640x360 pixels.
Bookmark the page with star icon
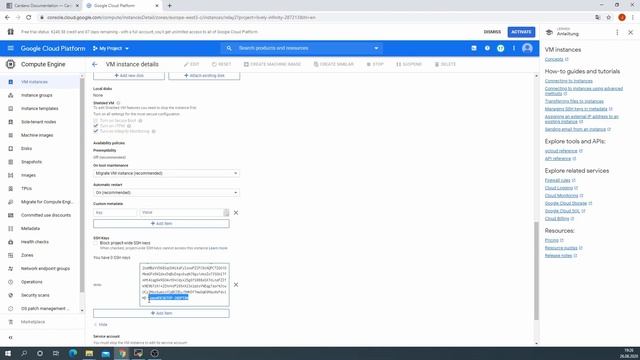click(x=609, y=18)
